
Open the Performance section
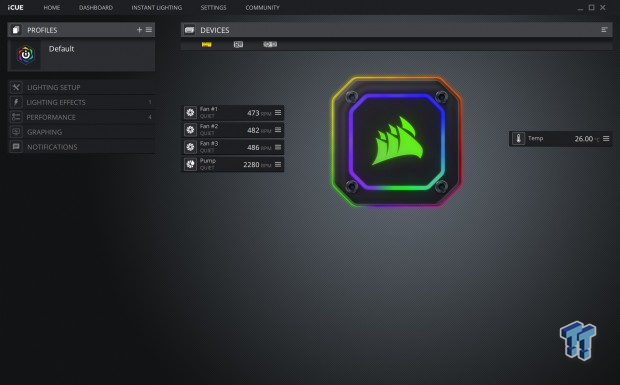coord(82,117)
